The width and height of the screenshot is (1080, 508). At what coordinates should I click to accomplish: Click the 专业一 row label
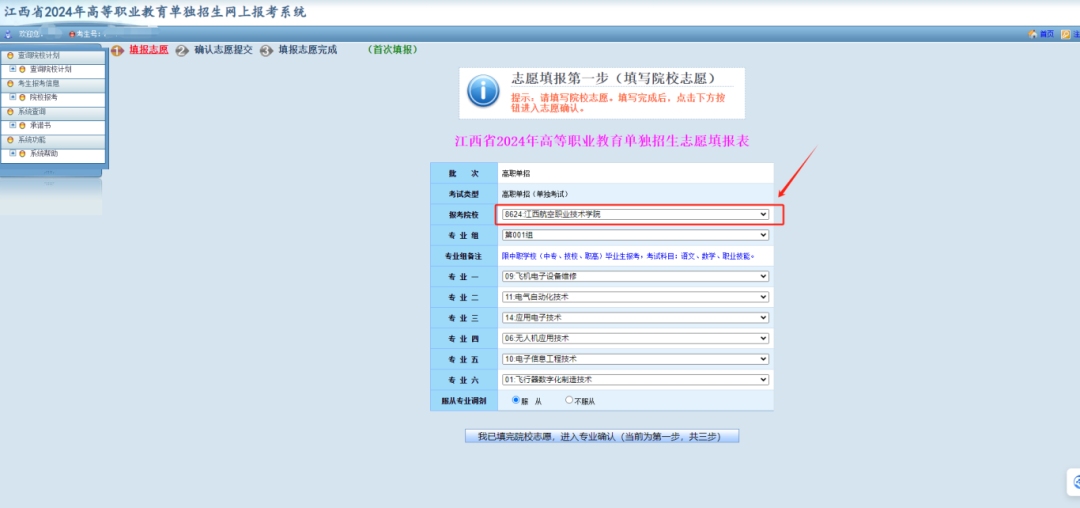pyautogui.click(x=464, y=276)
